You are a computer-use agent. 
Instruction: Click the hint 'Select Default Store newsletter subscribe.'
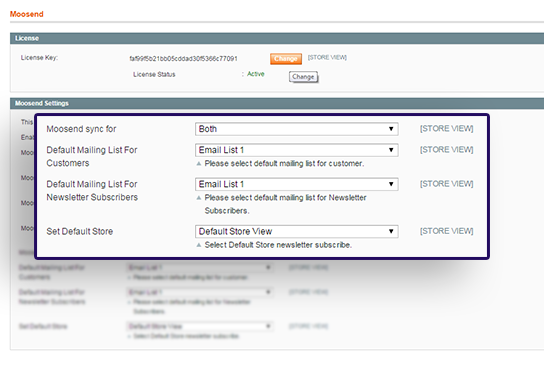tap(278, 245)
